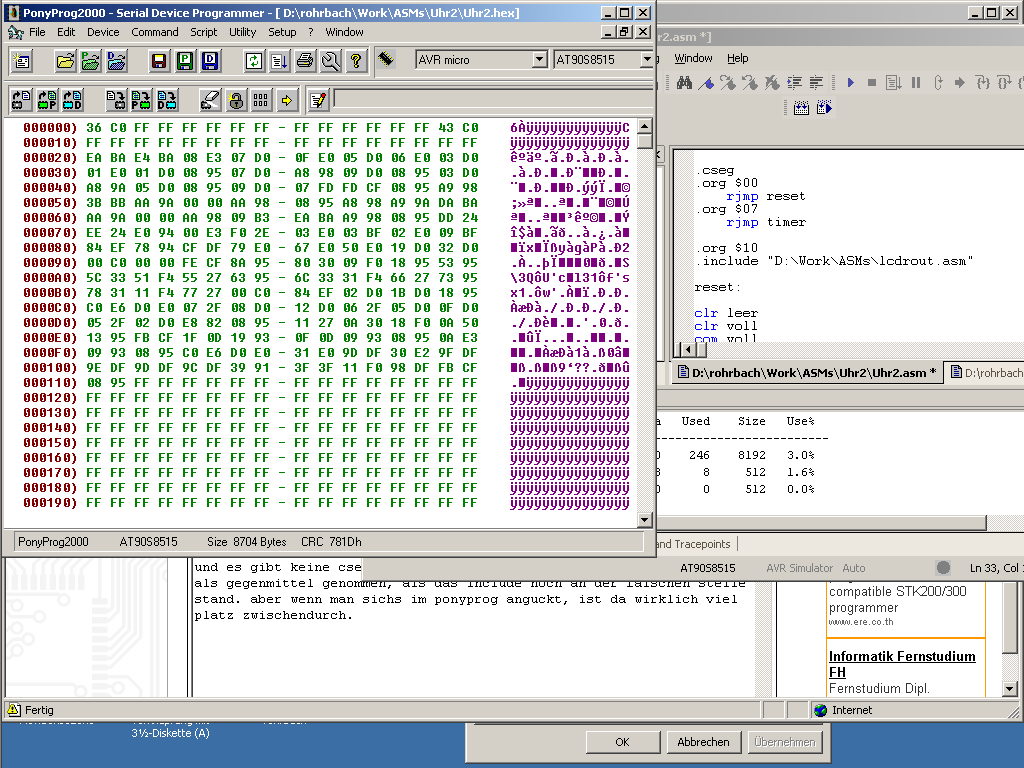Screen dimensions: 1024x768
Task: Click the Write Data memory icon (cyan D)
Action: 167,100
